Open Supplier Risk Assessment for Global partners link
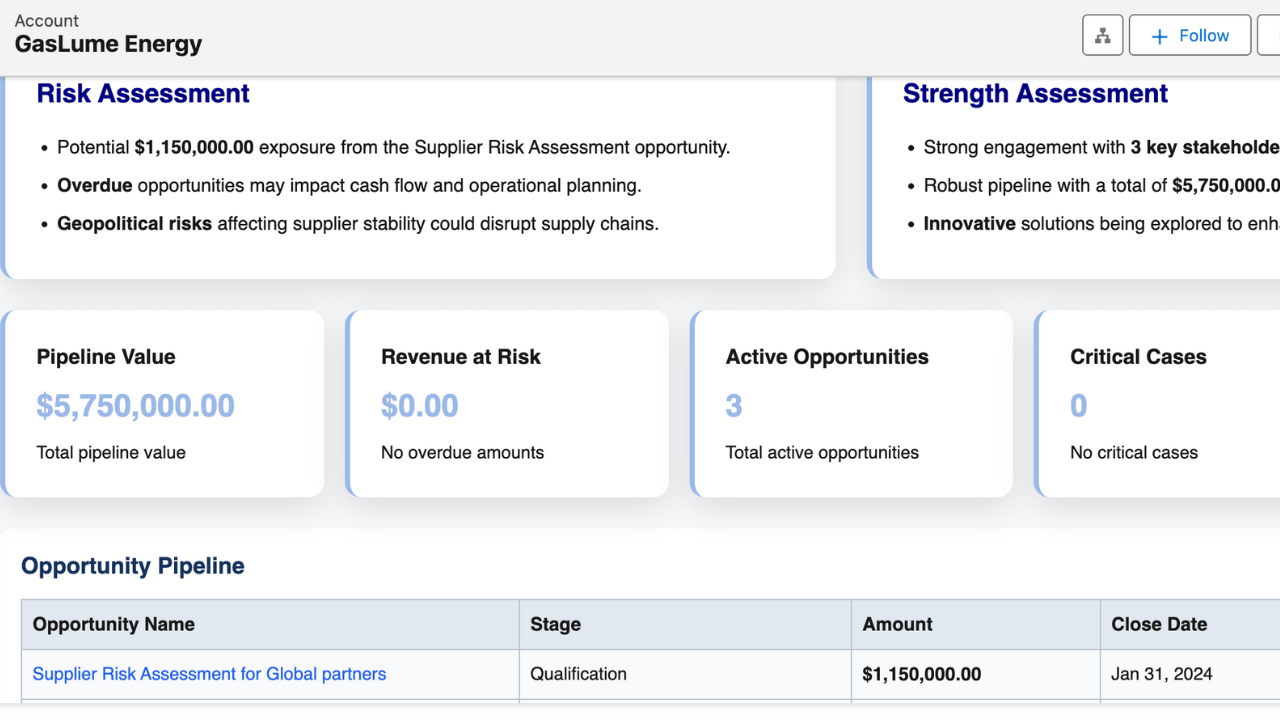 pos(209,674)
